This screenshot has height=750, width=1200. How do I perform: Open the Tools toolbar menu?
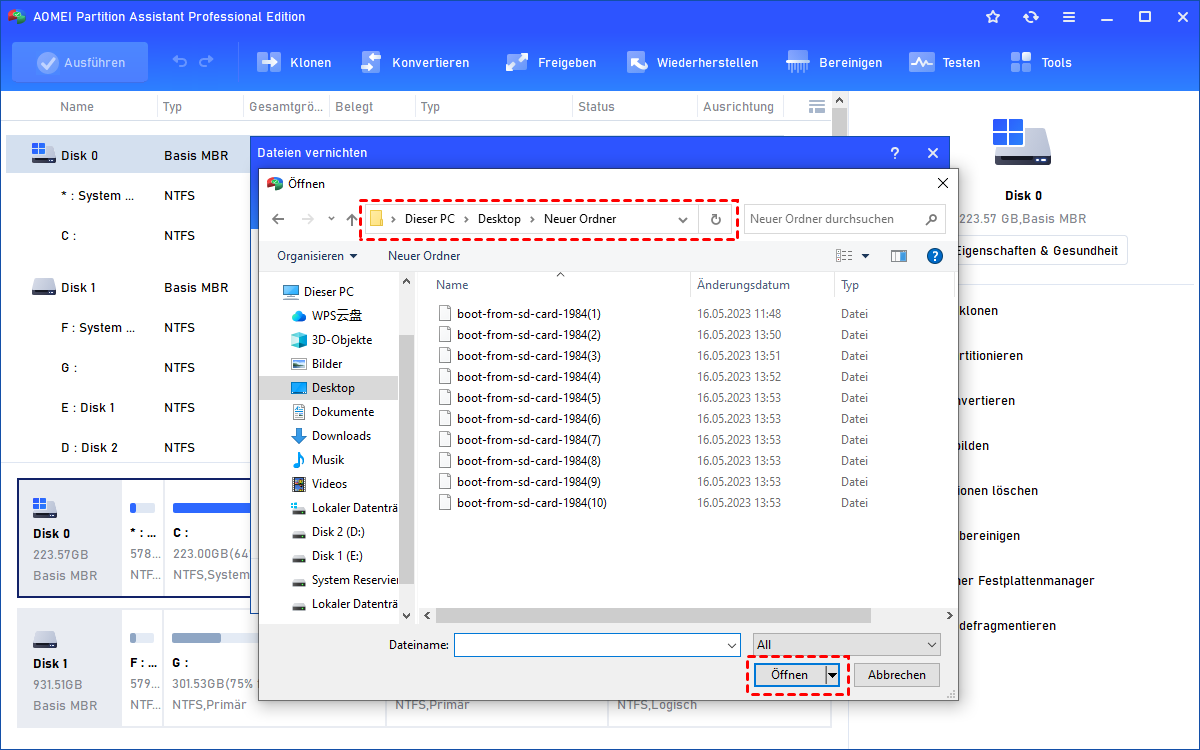1040,62
